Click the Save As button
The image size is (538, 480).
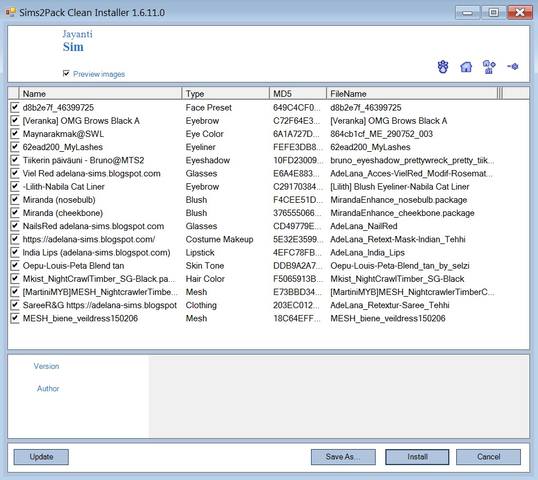343,457
